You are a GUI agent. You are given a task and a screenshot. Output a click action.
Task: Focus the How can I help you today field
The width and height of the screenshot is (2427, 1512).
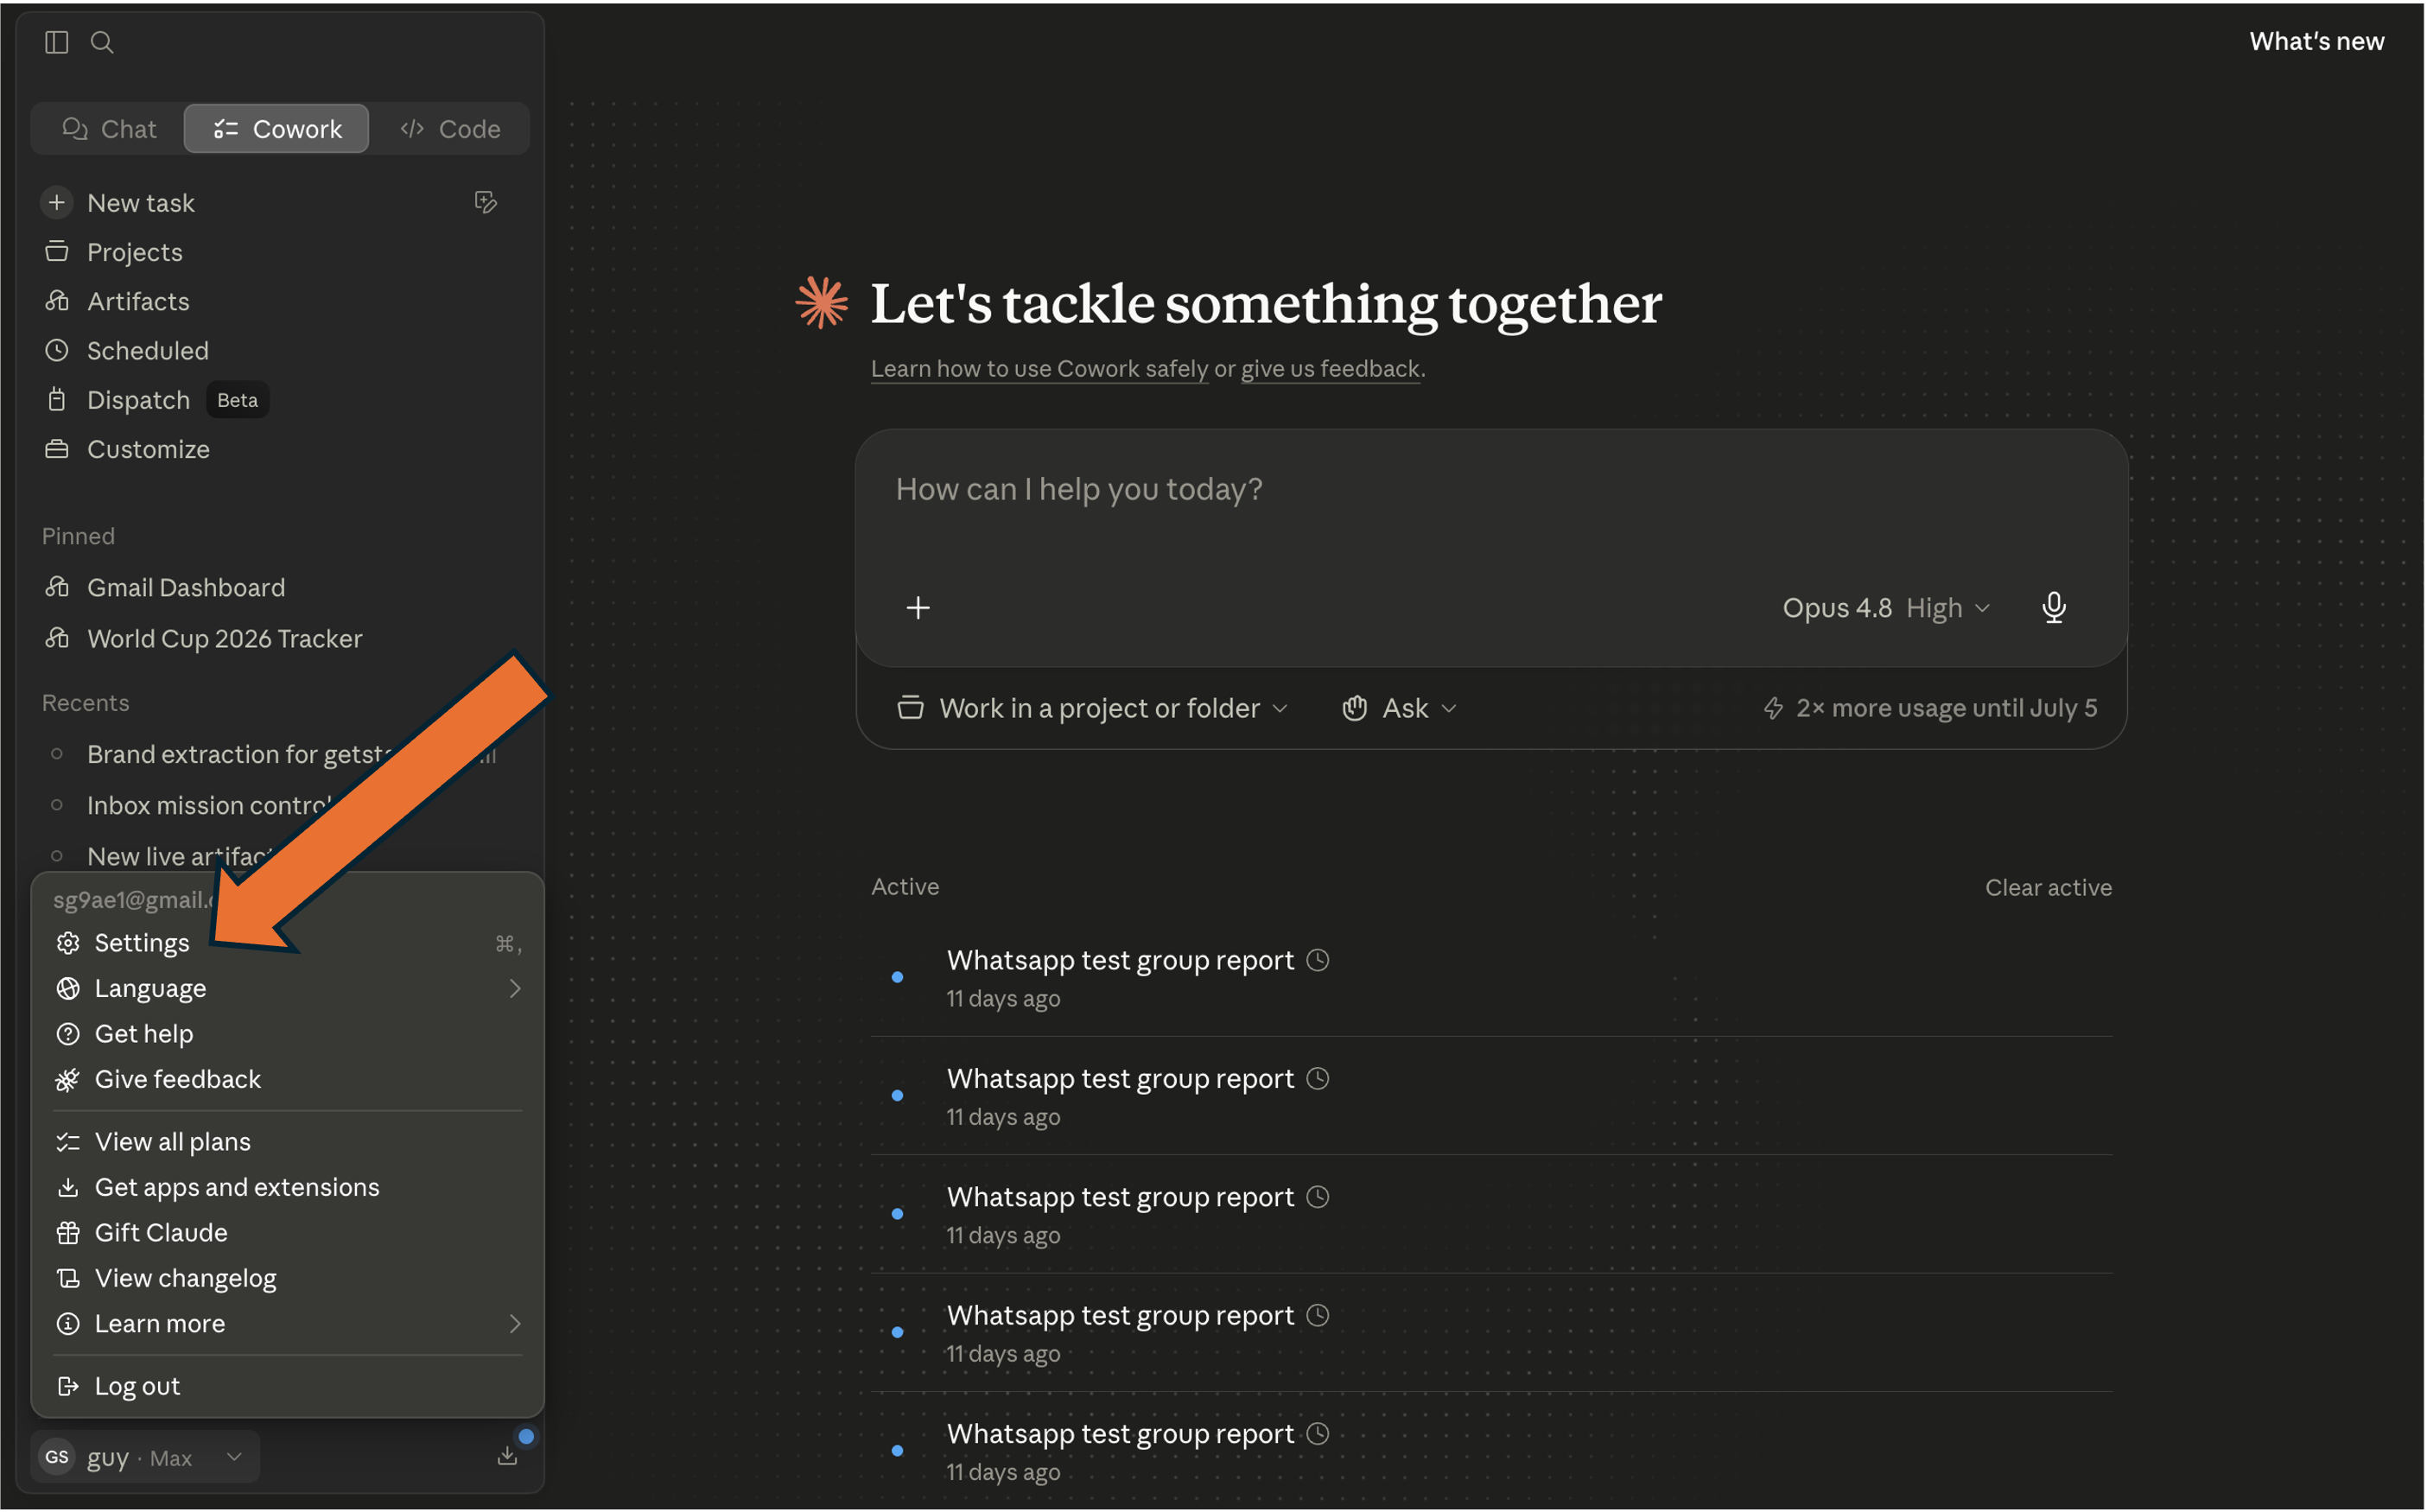[x=1490, y=490]
